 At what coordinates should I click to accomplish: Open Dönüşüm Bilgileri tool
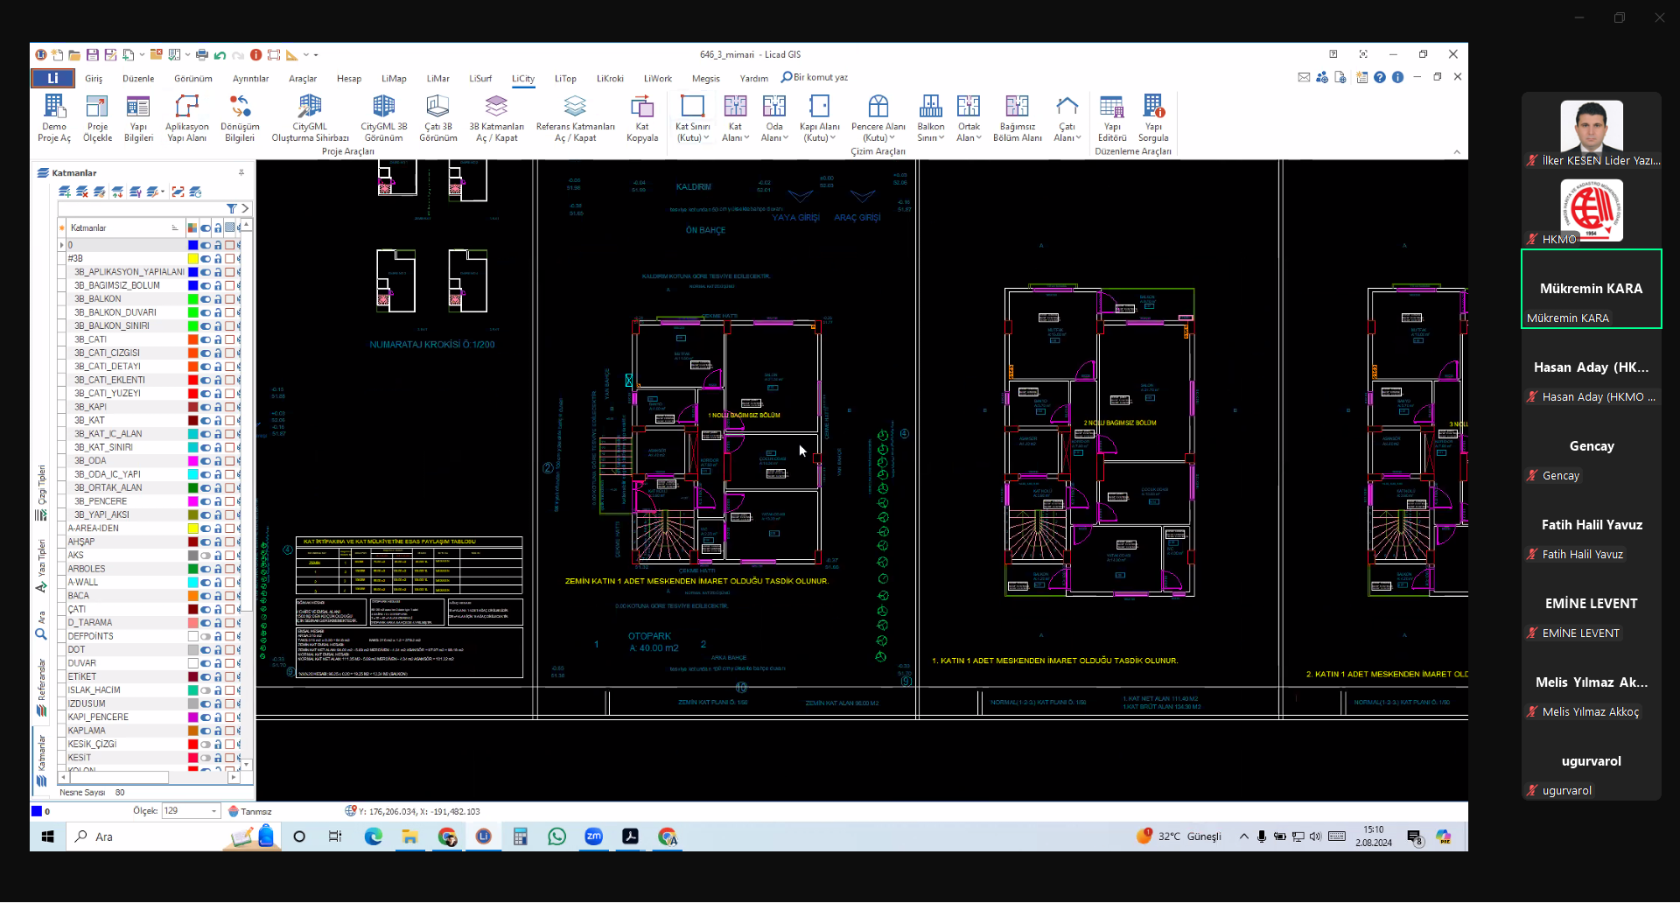click(x=240, y=118)
